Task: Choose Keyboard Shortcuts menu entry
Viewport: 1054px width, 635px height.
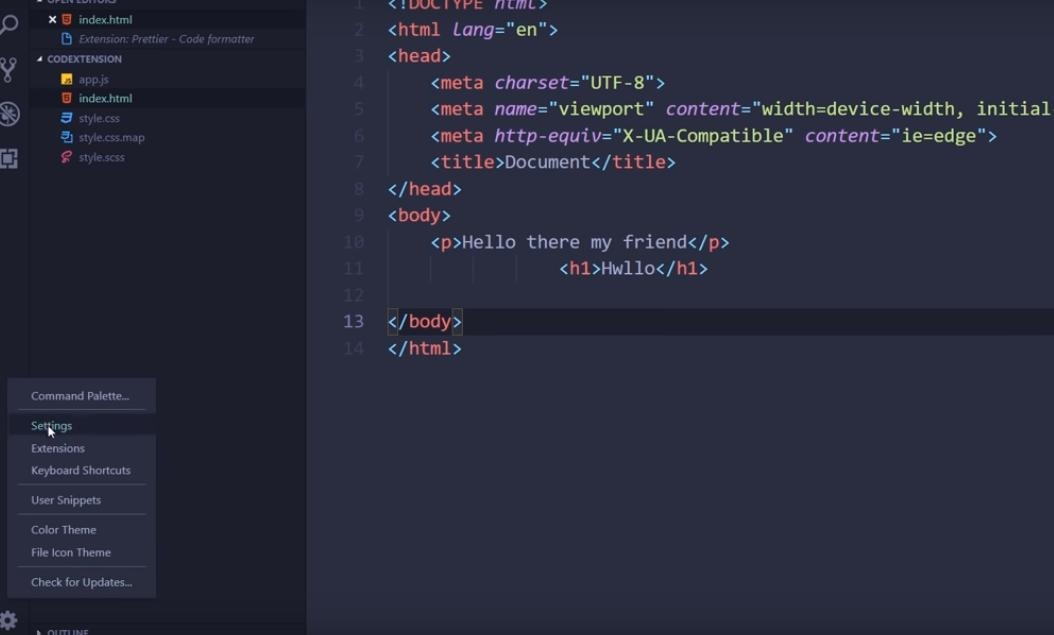Action: point(81,470)
